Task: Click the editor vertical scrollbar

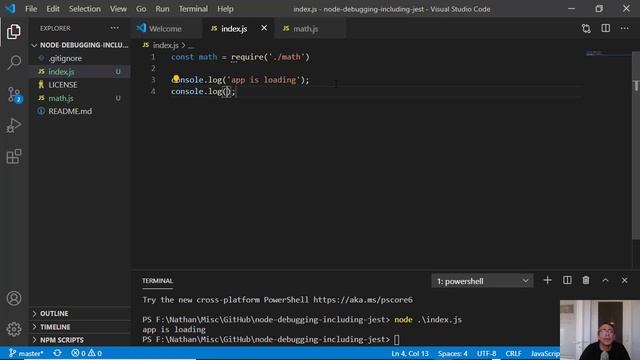Action: [636, 145]
